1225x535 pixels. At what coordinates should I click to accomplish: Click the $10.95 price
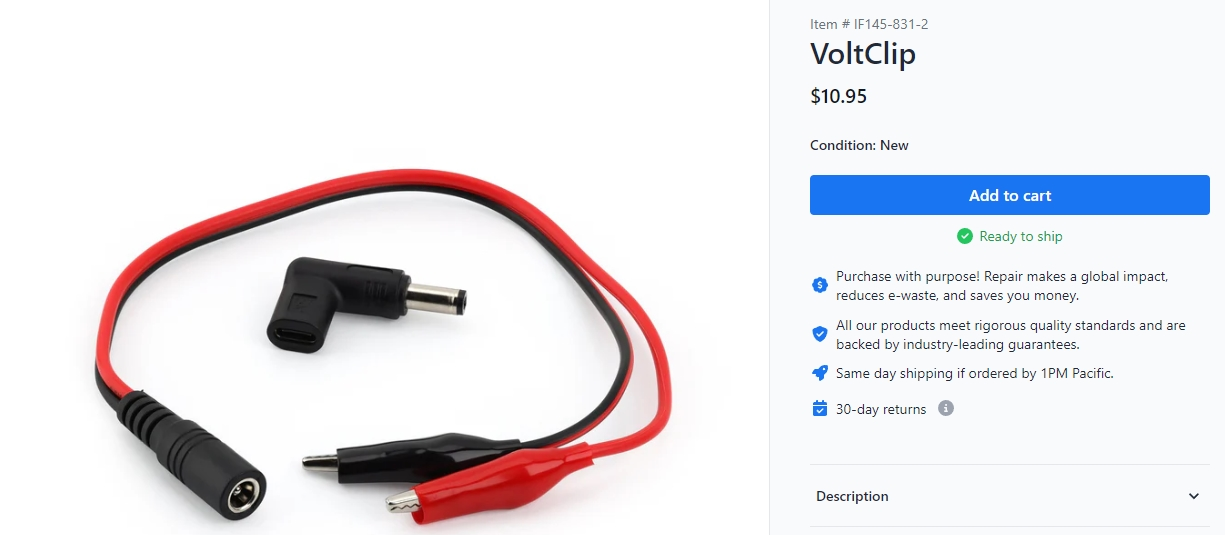click(838, 97)
